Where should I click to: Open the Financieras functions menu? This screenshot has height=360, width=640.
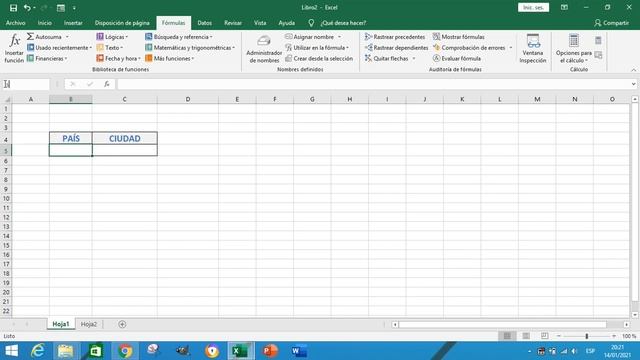point(47,58)
